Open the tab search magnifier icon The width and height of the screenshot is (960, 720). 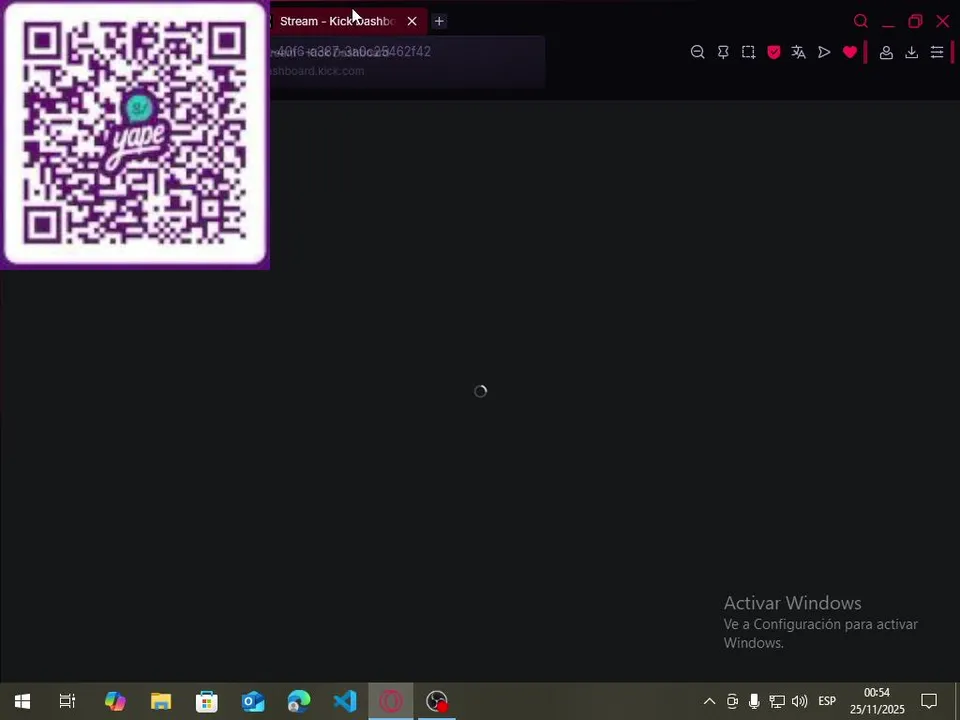(861, 21)
